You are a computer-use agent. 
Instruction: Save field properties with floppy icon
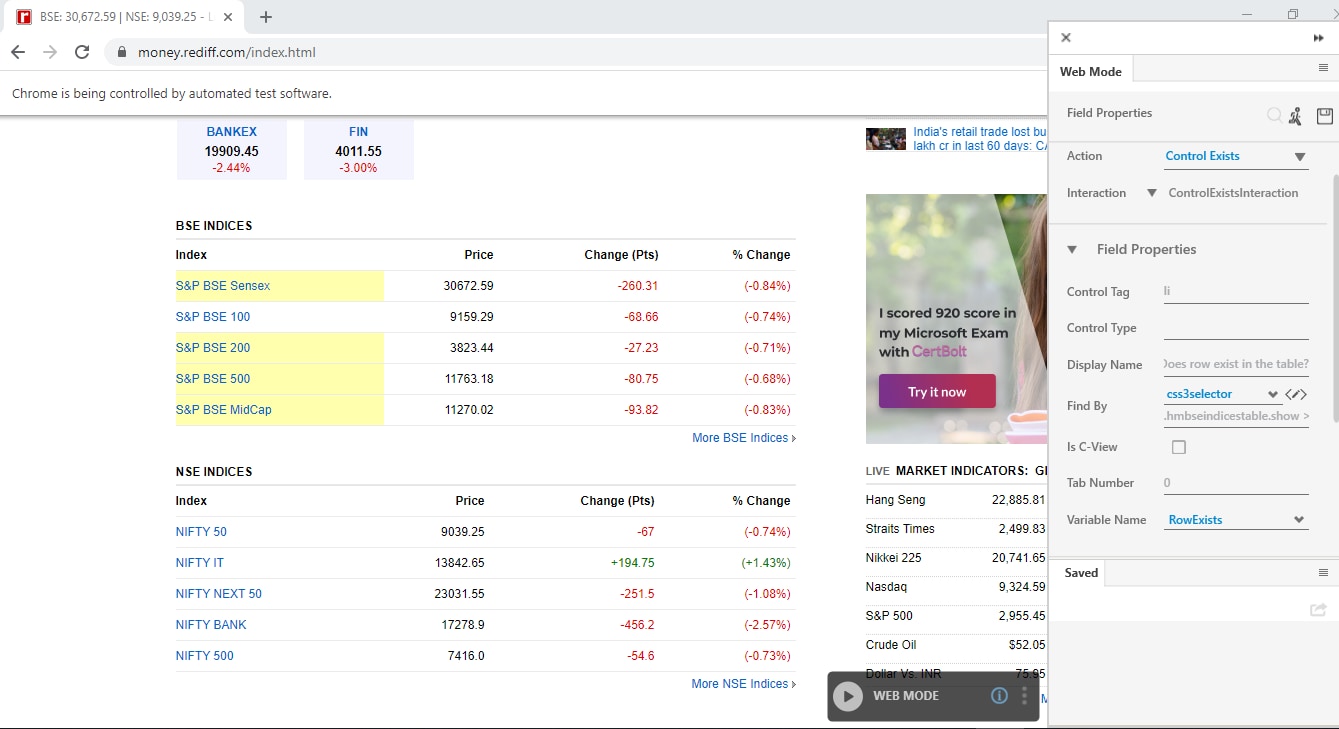click(x=1325, y=116)
